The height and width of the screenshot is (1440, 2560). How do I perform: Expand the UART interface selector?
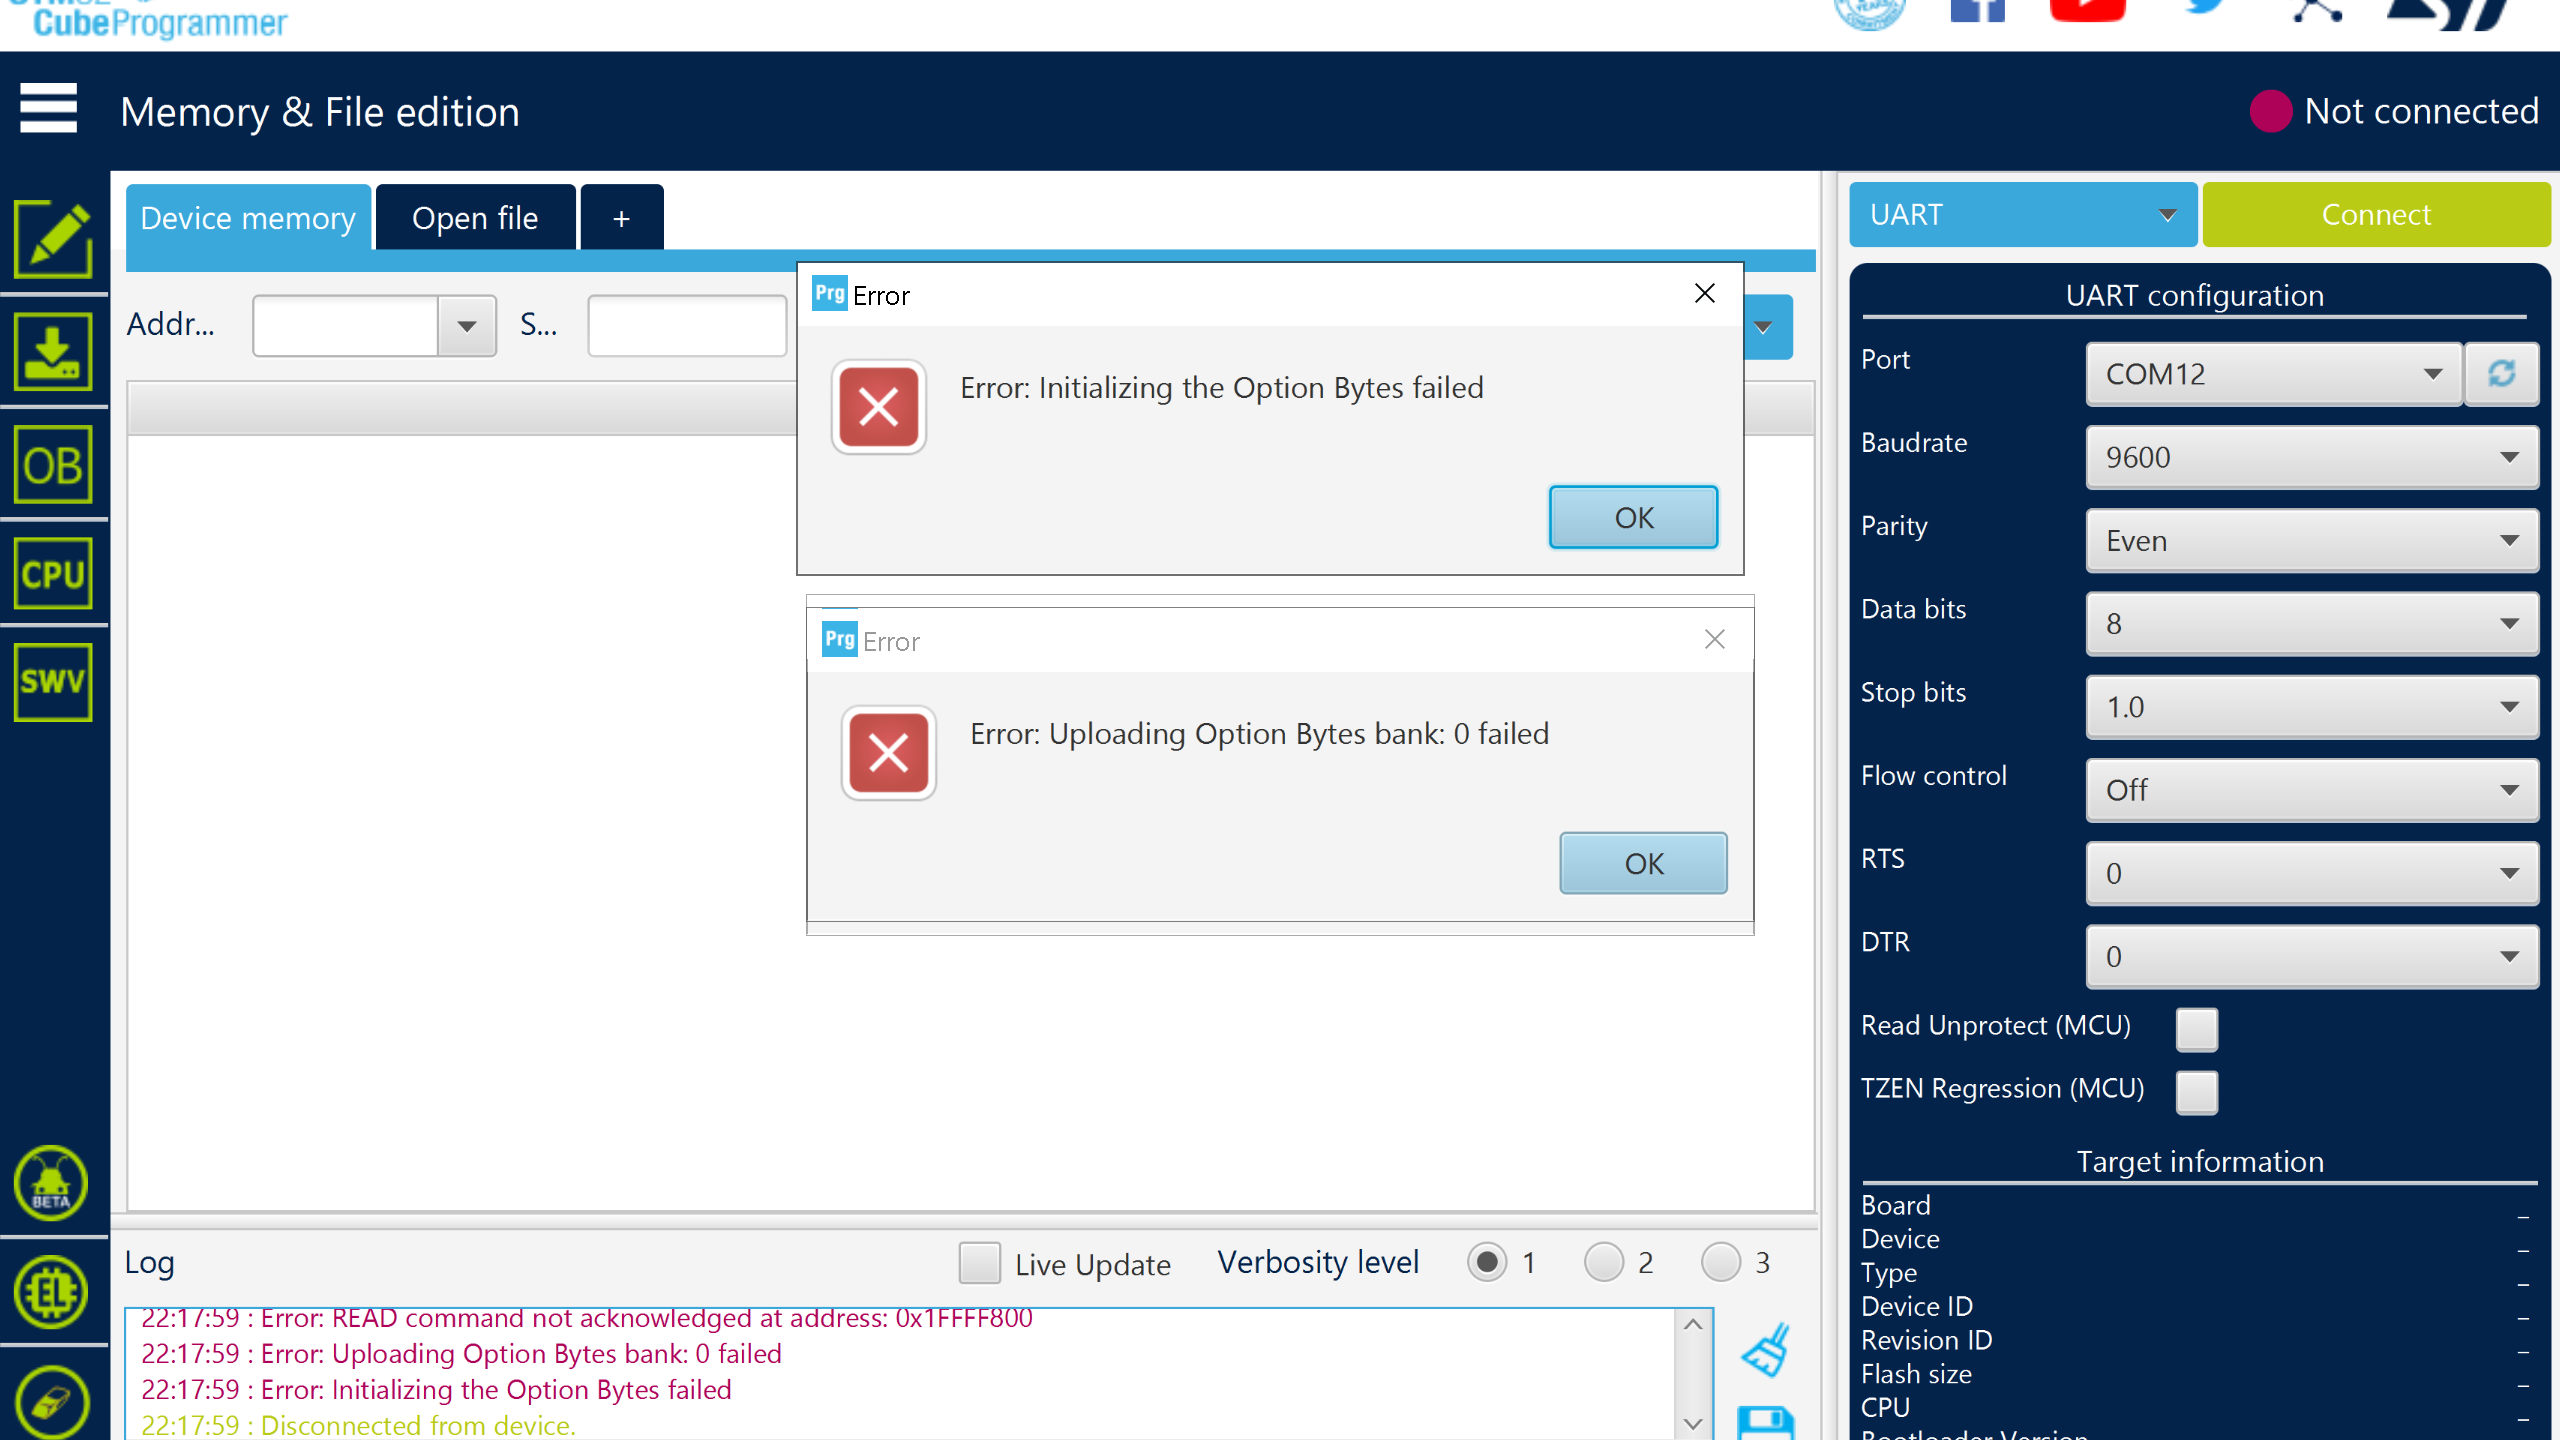(2022, 215)
